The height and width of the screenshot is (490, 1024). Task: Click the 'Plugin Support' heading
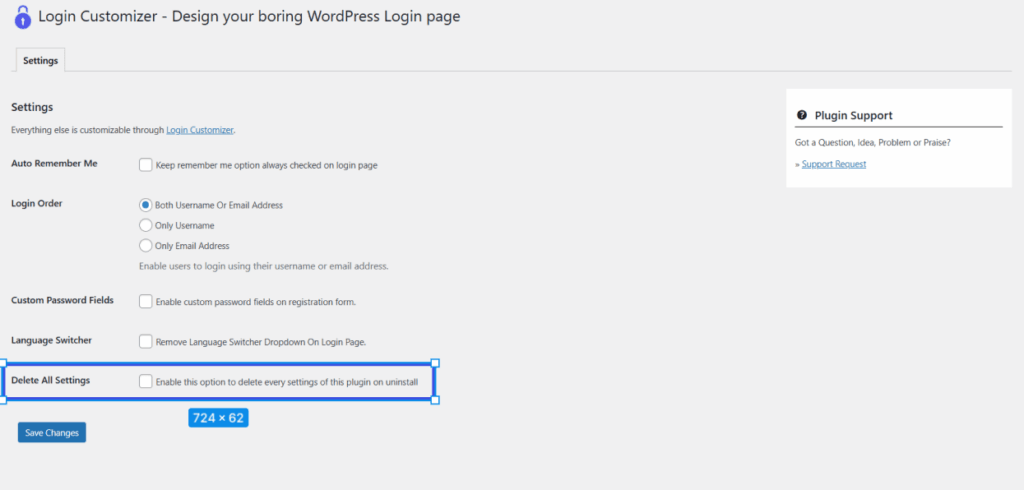(853, 116)
